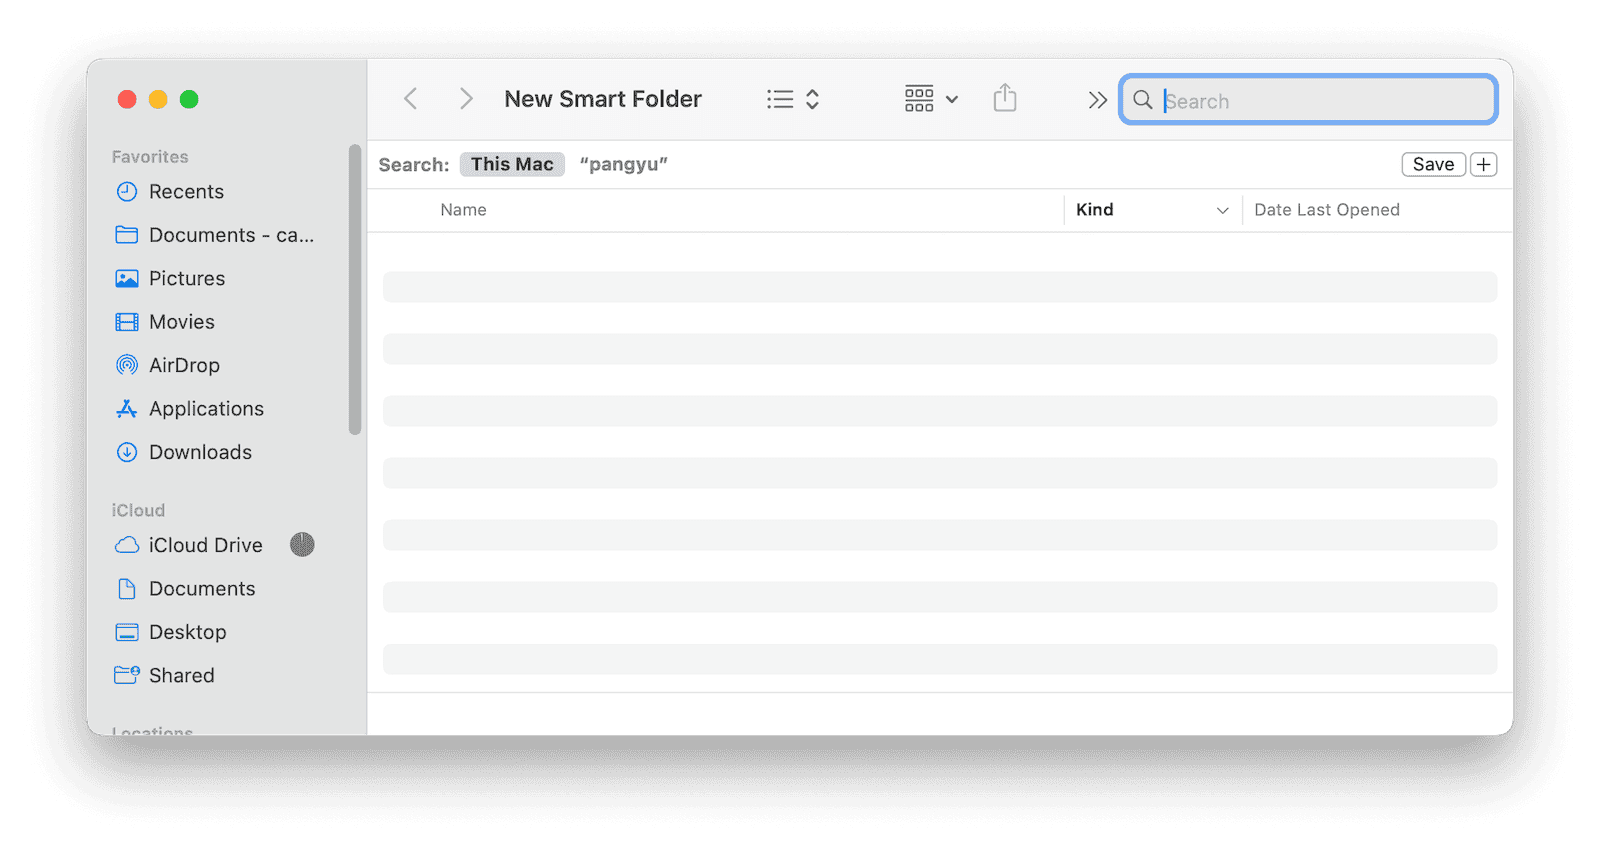
Task: Toggle the Kind column sort arrow
Action: click(x=1222, y=210)
